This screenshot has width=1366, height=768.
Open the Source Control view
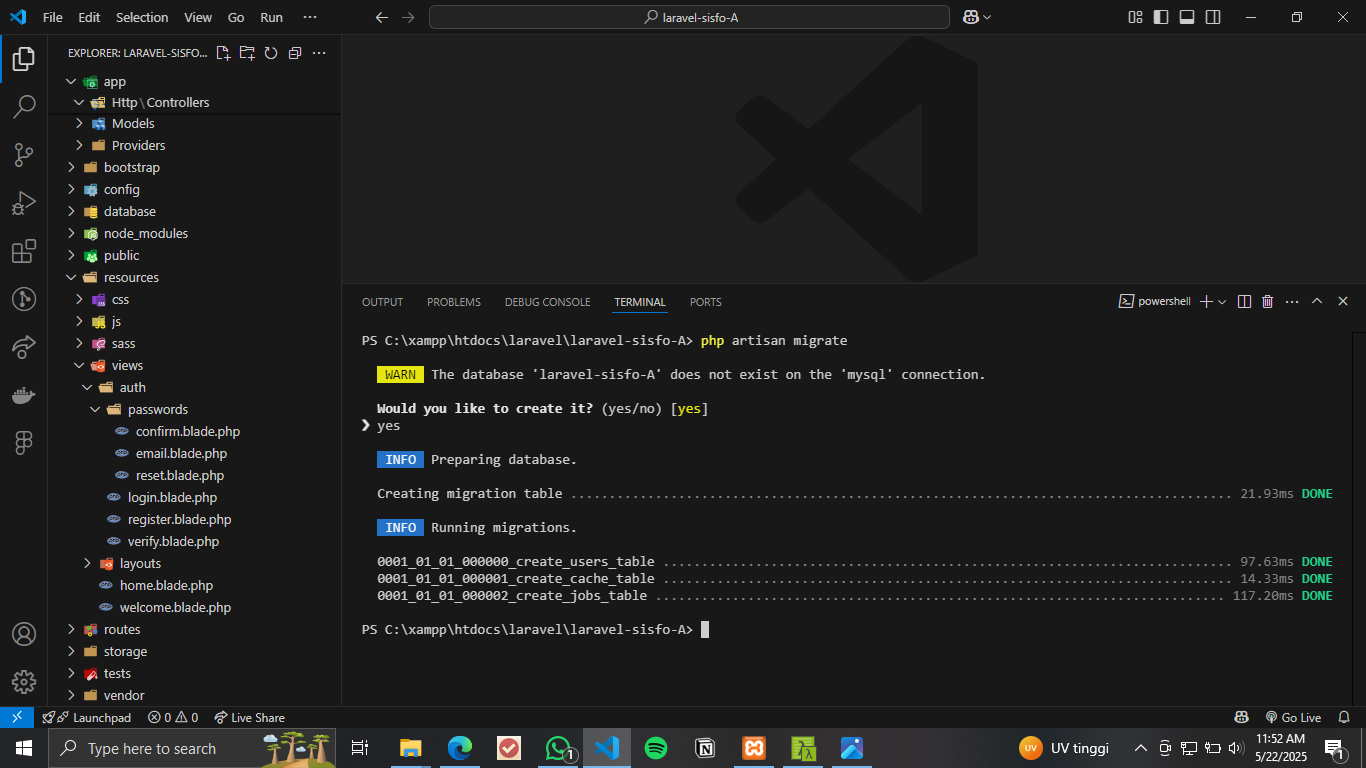[x=24, y=154]
